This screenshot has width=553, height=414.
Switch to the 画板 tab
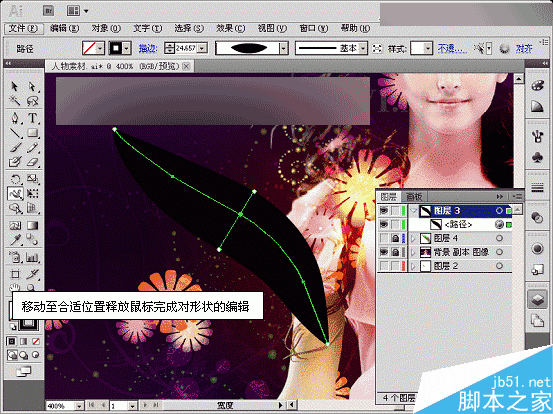coord(414,196)
